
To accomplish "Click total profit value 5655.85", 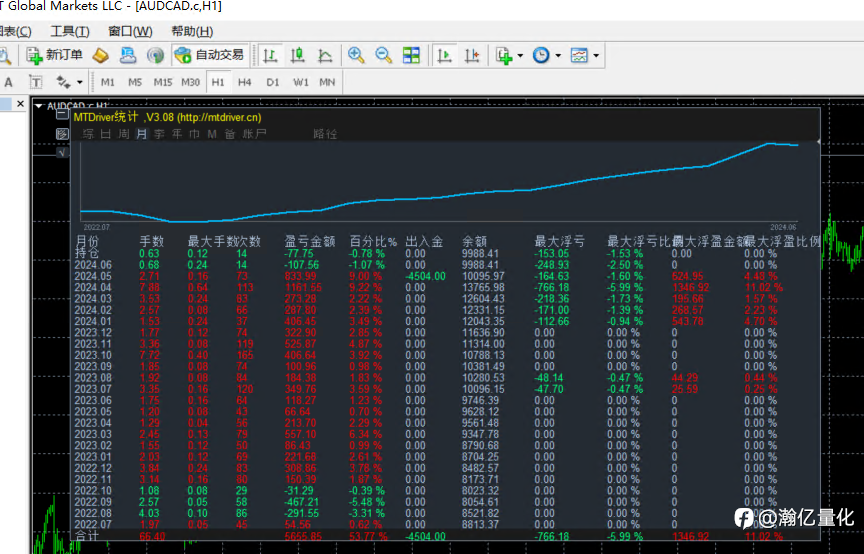I will (x=303, y=536).
